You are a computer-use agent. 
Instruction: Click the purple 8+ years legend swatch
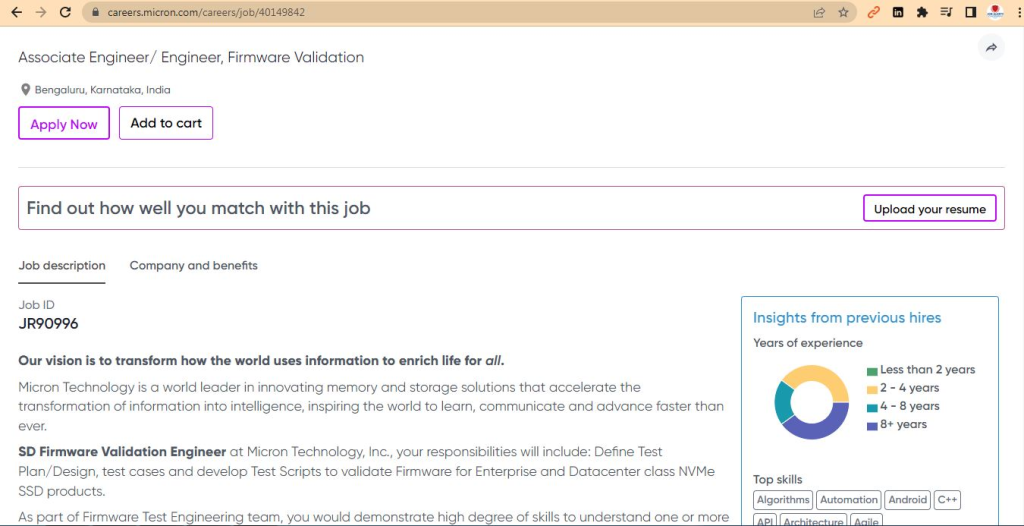click(872, 426)
